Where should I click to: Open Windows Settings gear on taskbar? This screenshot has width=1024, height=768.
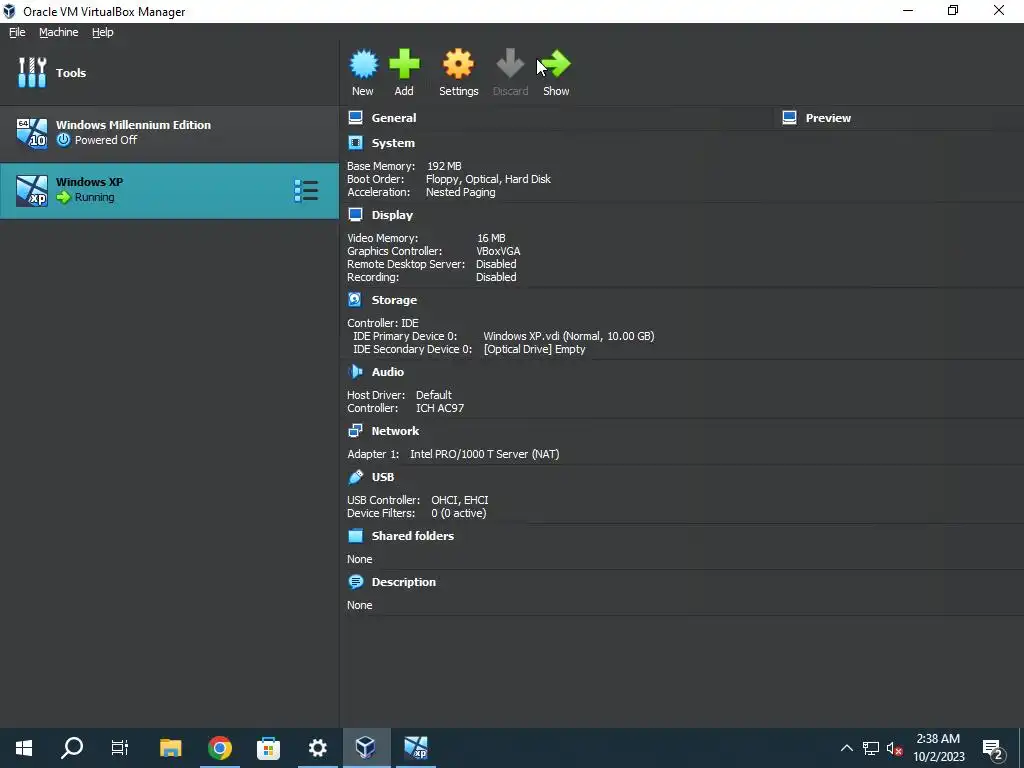pyautogui.click(x=317, y=748)
